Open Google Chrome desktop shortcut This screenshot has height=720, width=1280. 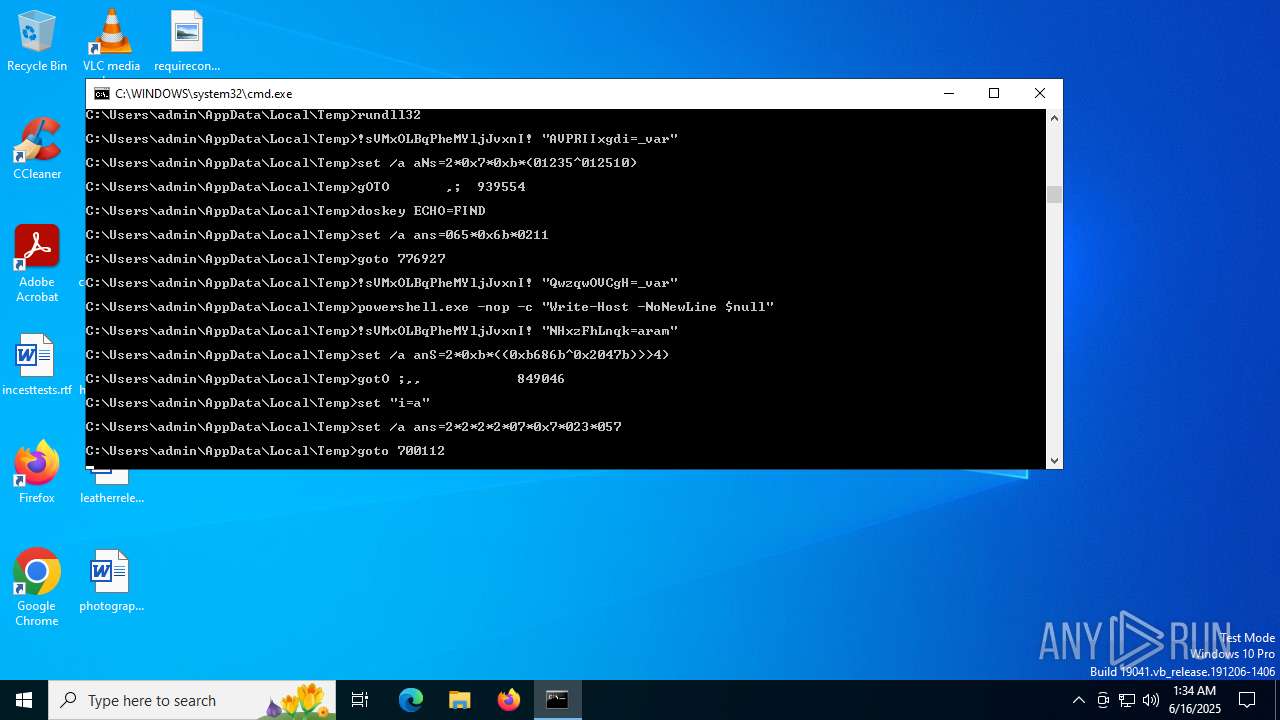tap(37, 588)
